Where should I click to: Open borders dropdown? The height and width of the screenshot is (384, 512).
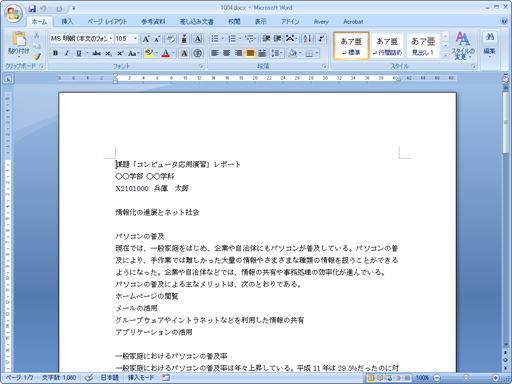pos(317,53)
